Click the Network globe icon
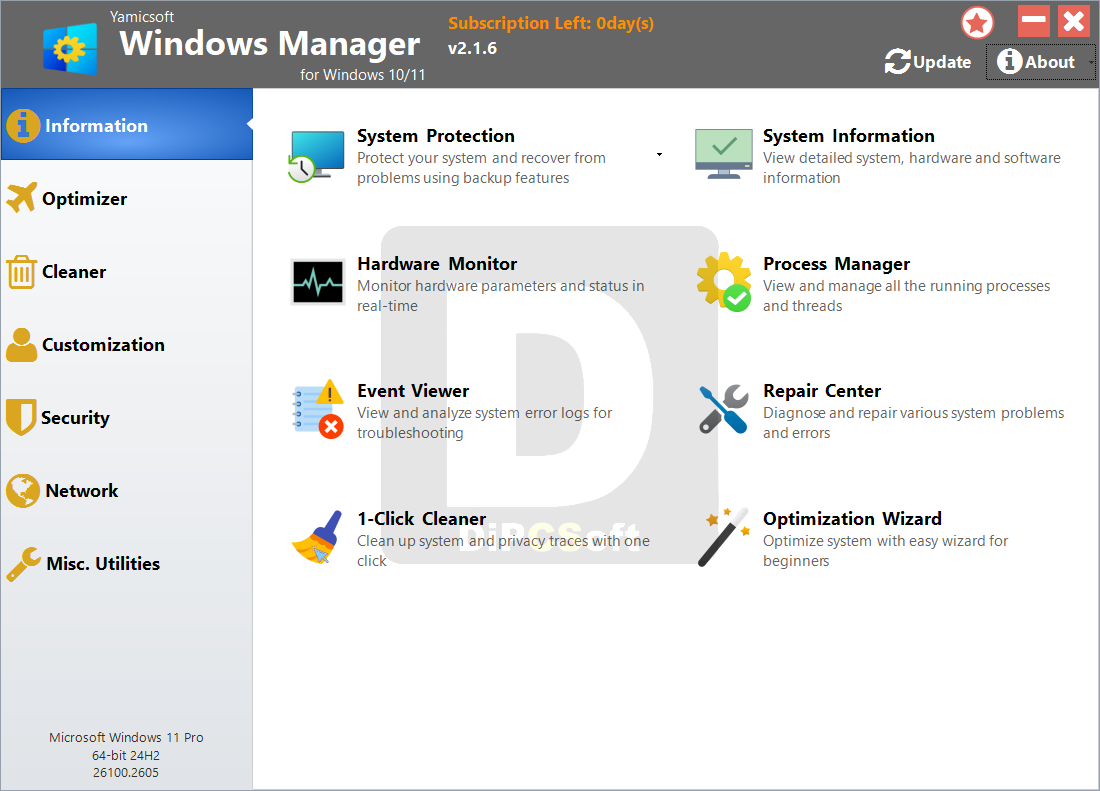Viewport: 1100px width, 791px height. [x=23, y=490]
